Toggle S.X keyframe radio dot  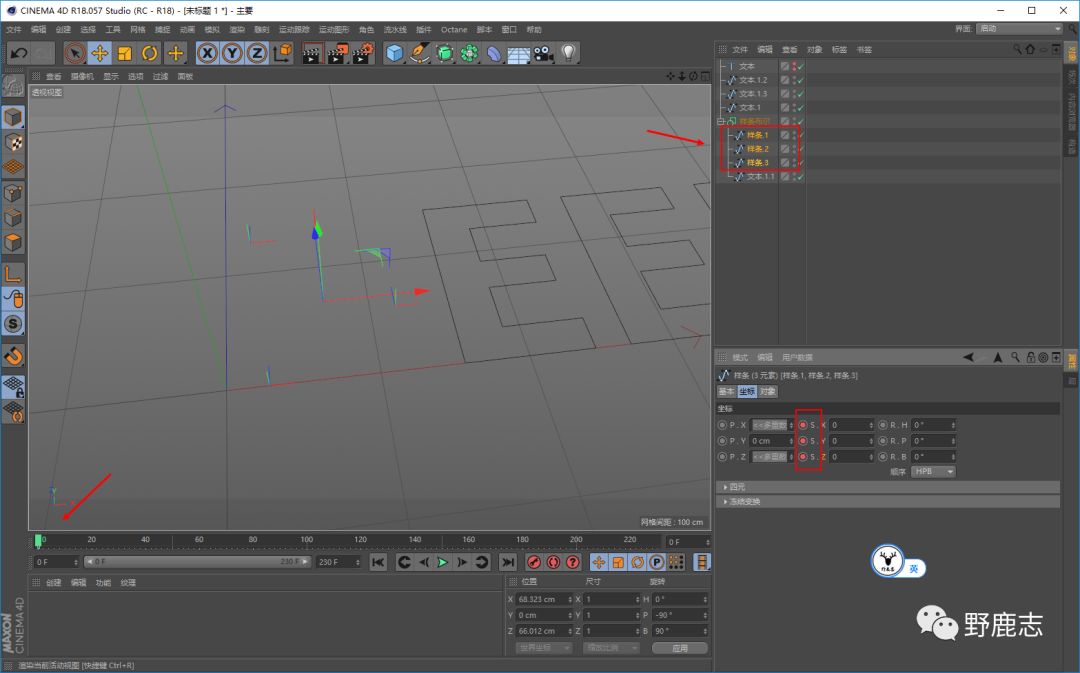803,425
